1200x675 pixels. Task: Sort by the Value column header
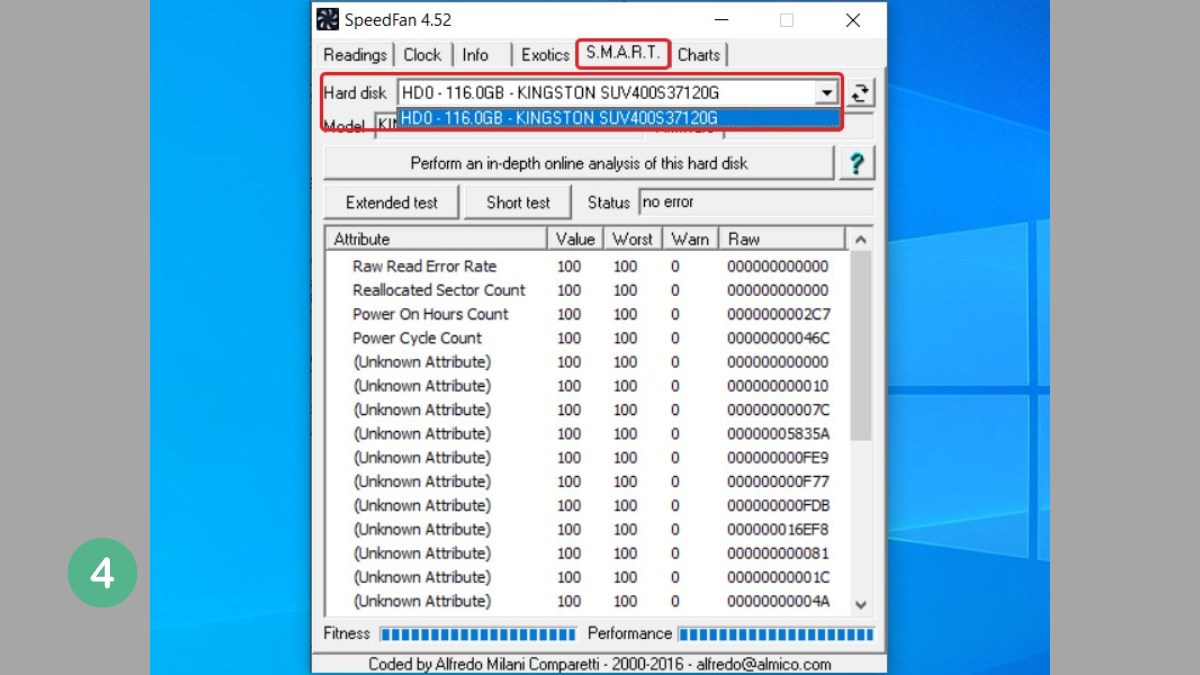pyautogui.click(x=575, y=239)
